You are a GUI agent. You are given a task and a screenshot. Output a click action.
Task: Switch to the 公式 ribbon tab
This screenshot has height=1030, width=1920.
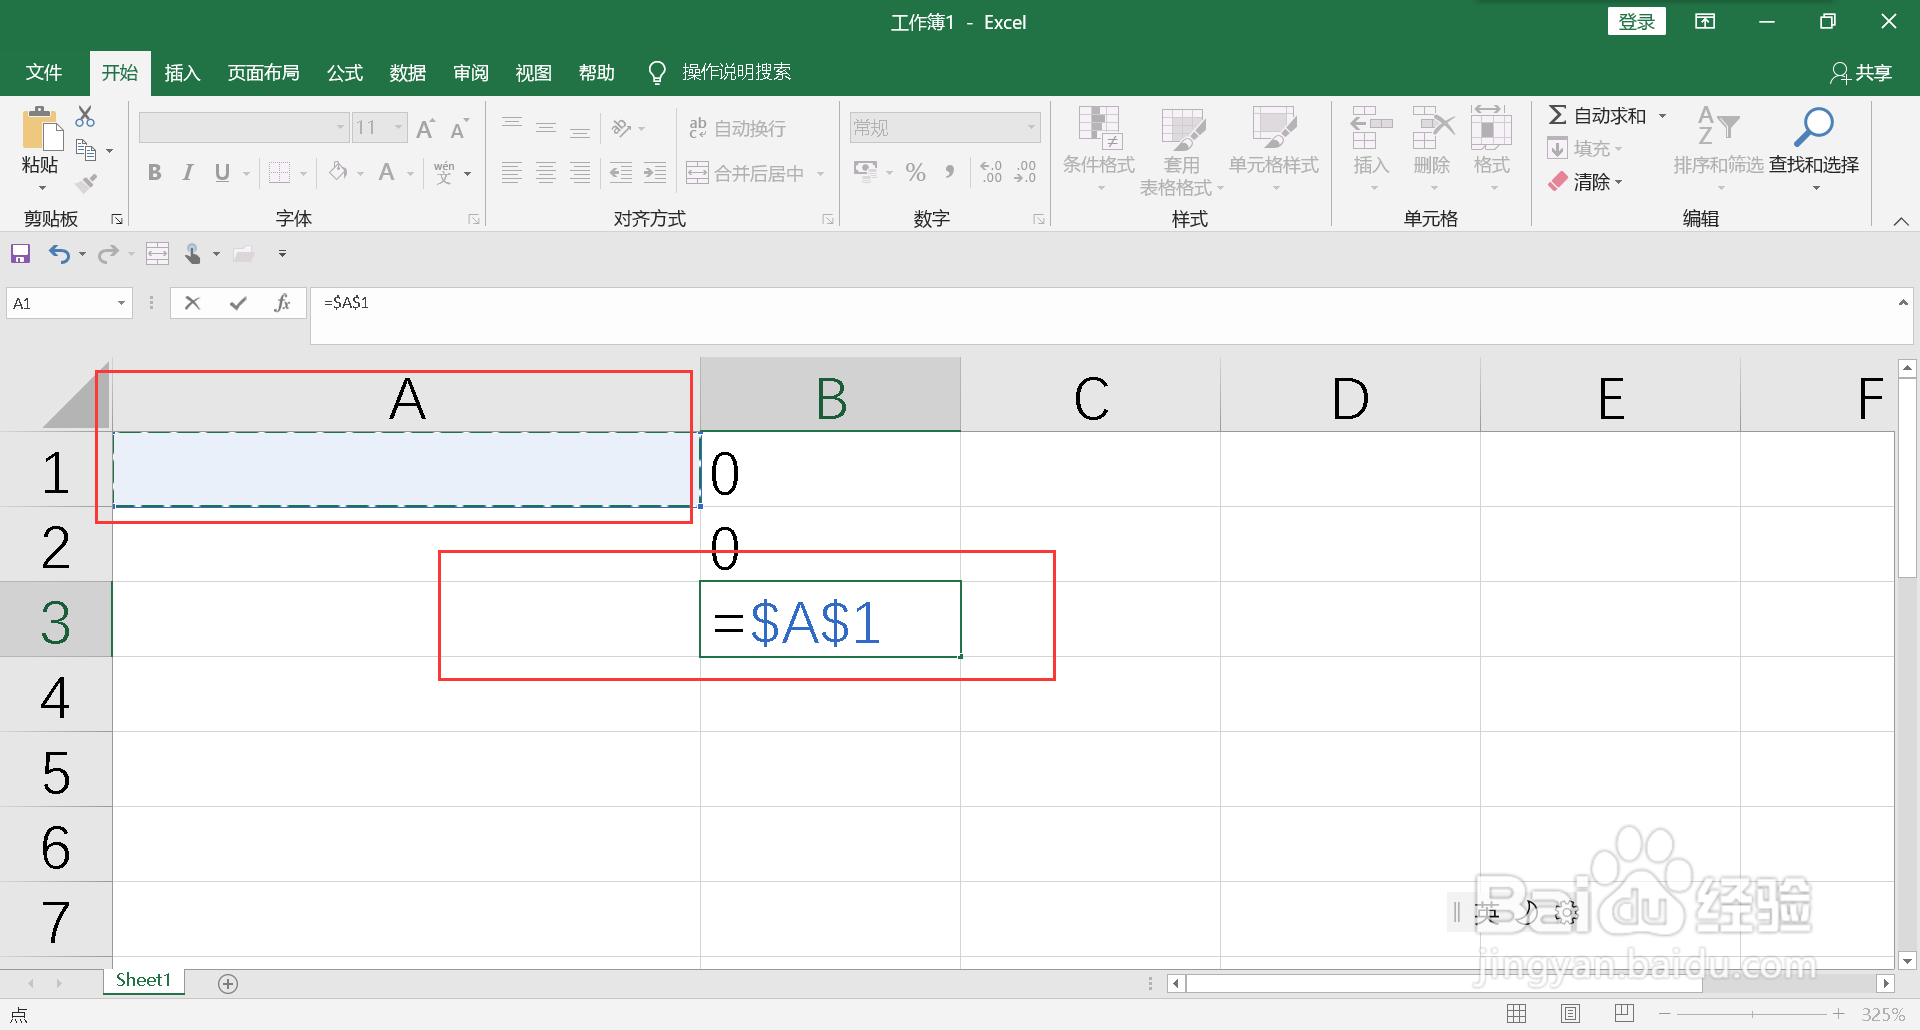click(344, 72)
